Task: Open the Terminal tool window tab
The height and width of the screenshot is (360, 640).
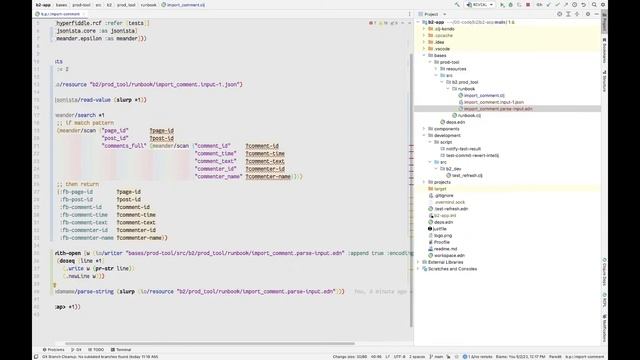Action: point(121,349)
